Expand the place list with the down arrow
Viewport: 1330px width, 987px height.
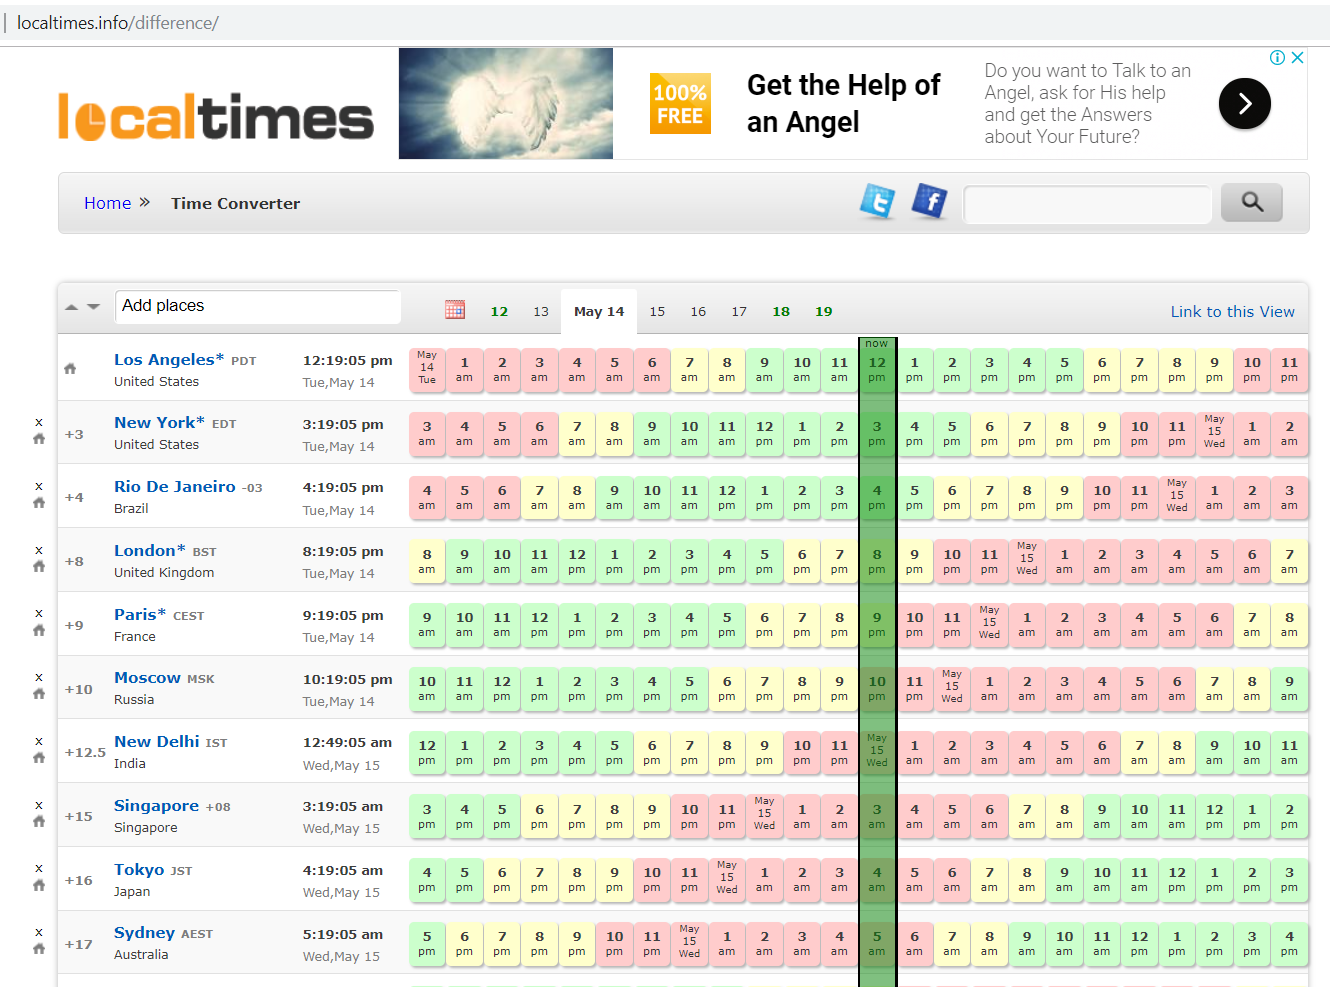[x=93, y=307]
